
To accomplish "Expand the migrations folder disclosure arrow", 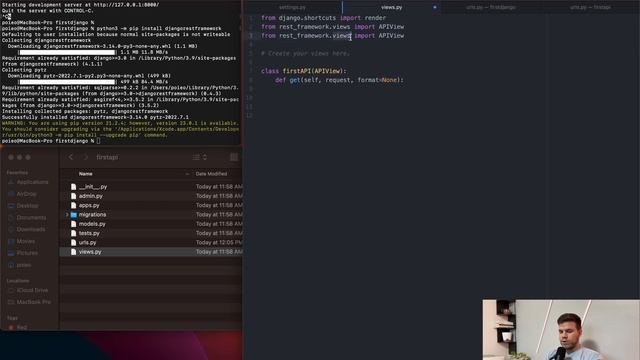I will click(x=67, y=214).
